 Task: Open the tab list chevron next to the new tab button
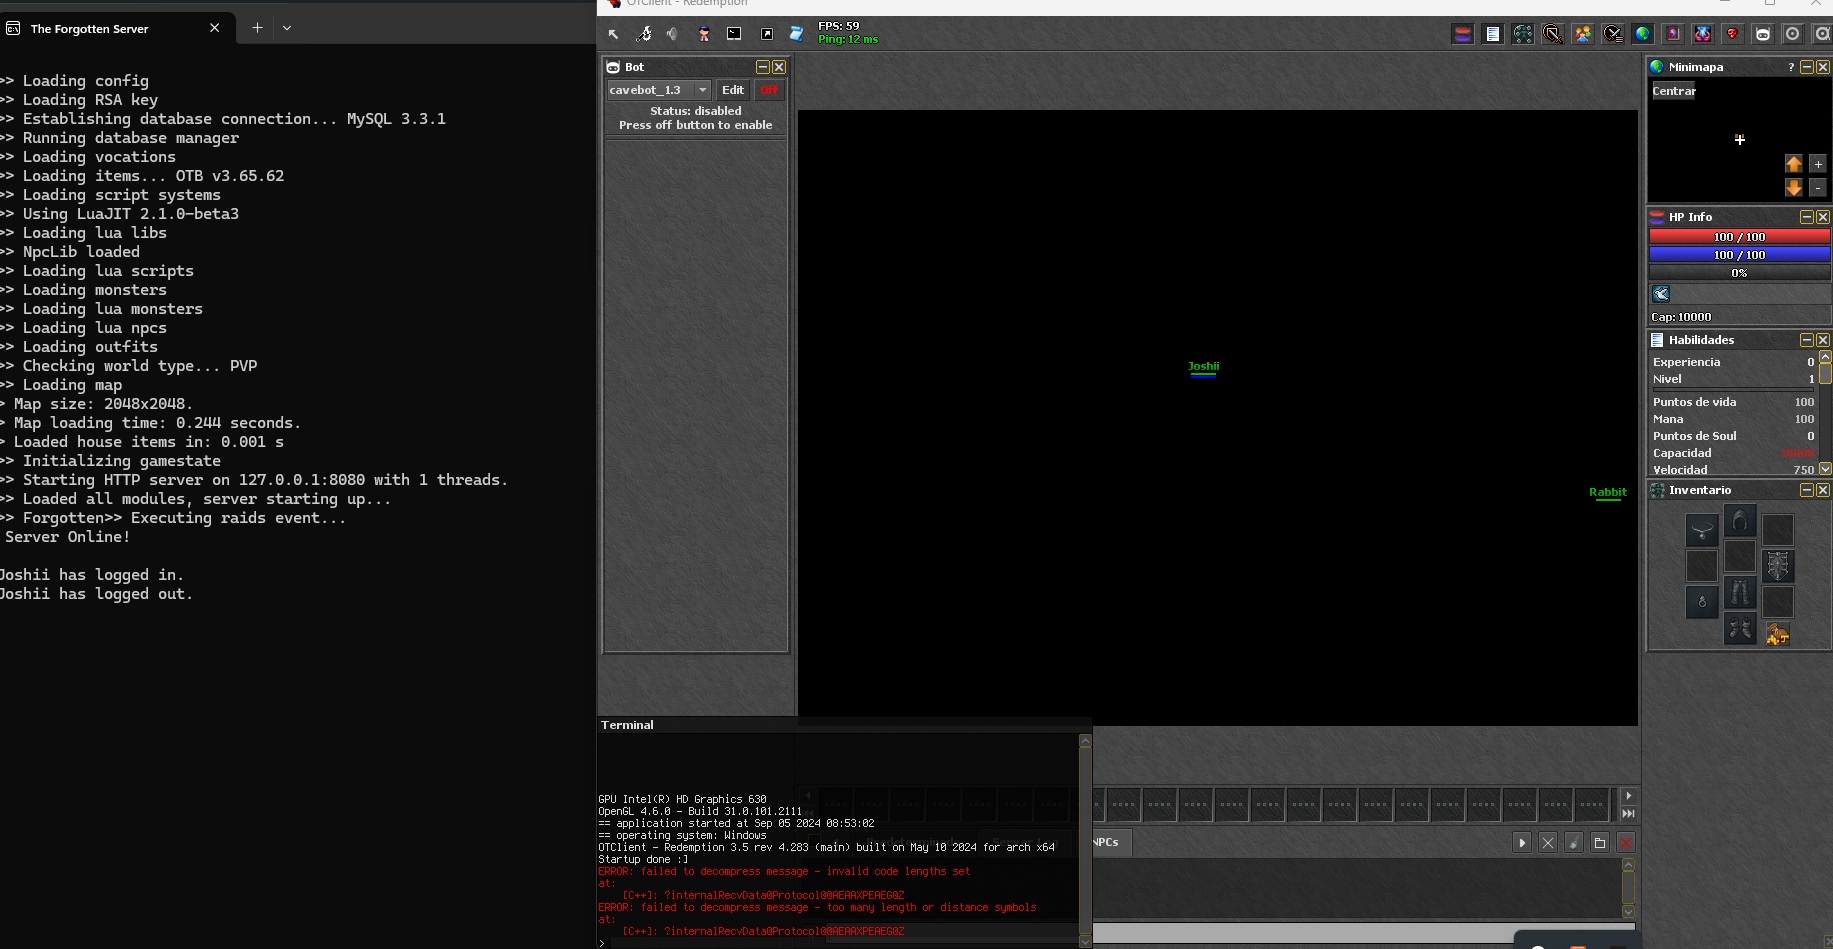coord(287,28)
